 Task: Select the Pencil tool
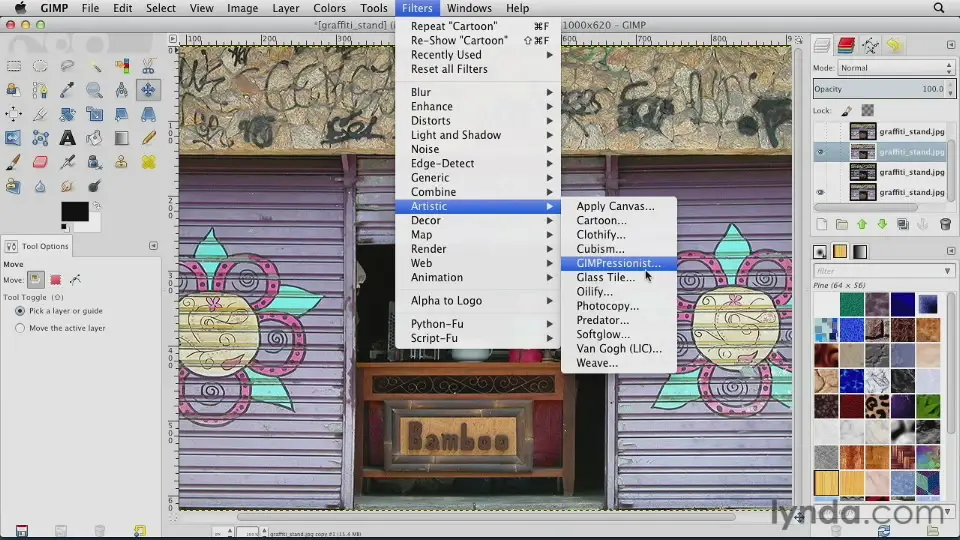[x=148, y=138]
